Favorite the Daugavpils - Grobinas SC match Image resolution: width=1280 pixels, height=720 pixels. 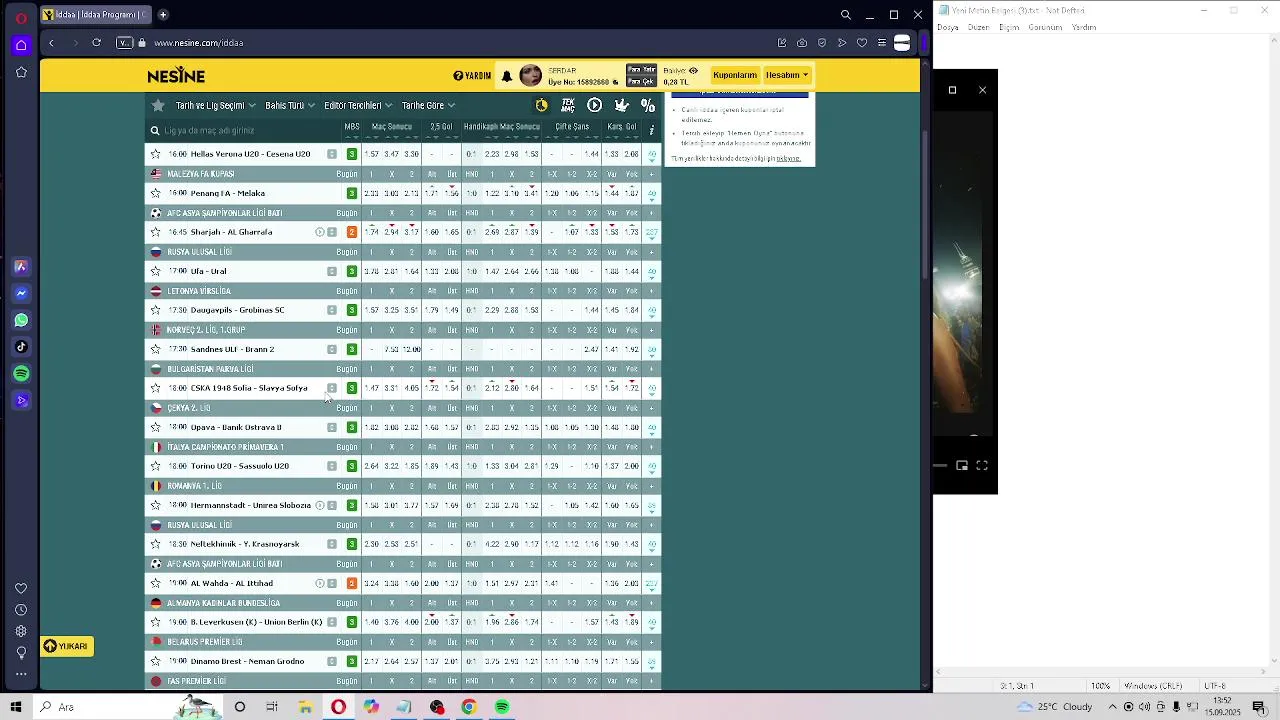[x=155, y=310]
